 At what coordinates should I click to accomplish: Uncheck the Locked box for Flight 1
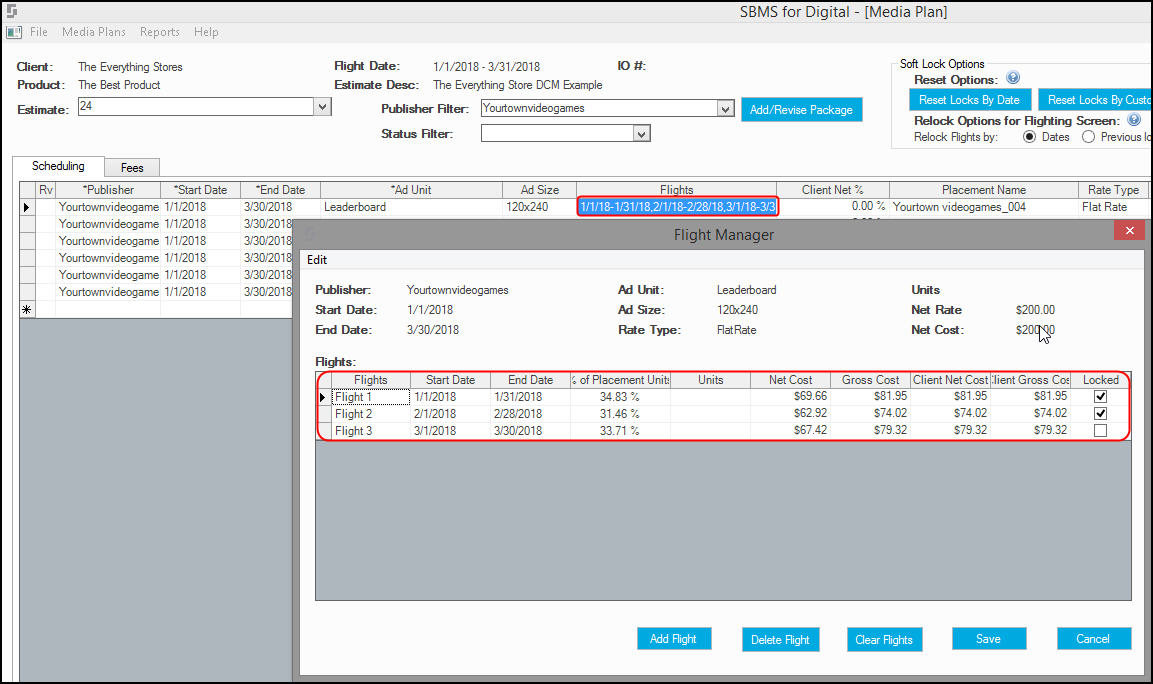(x=1100, y=396)
